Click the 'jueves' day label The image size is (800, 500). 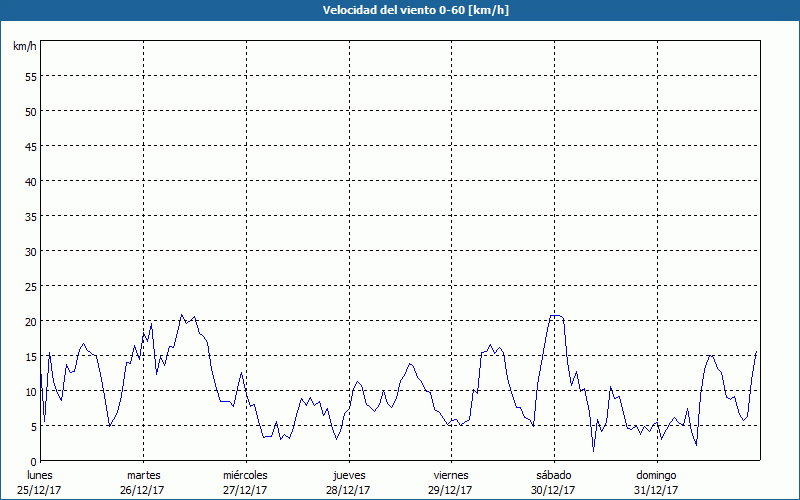(x=348, y=475)
